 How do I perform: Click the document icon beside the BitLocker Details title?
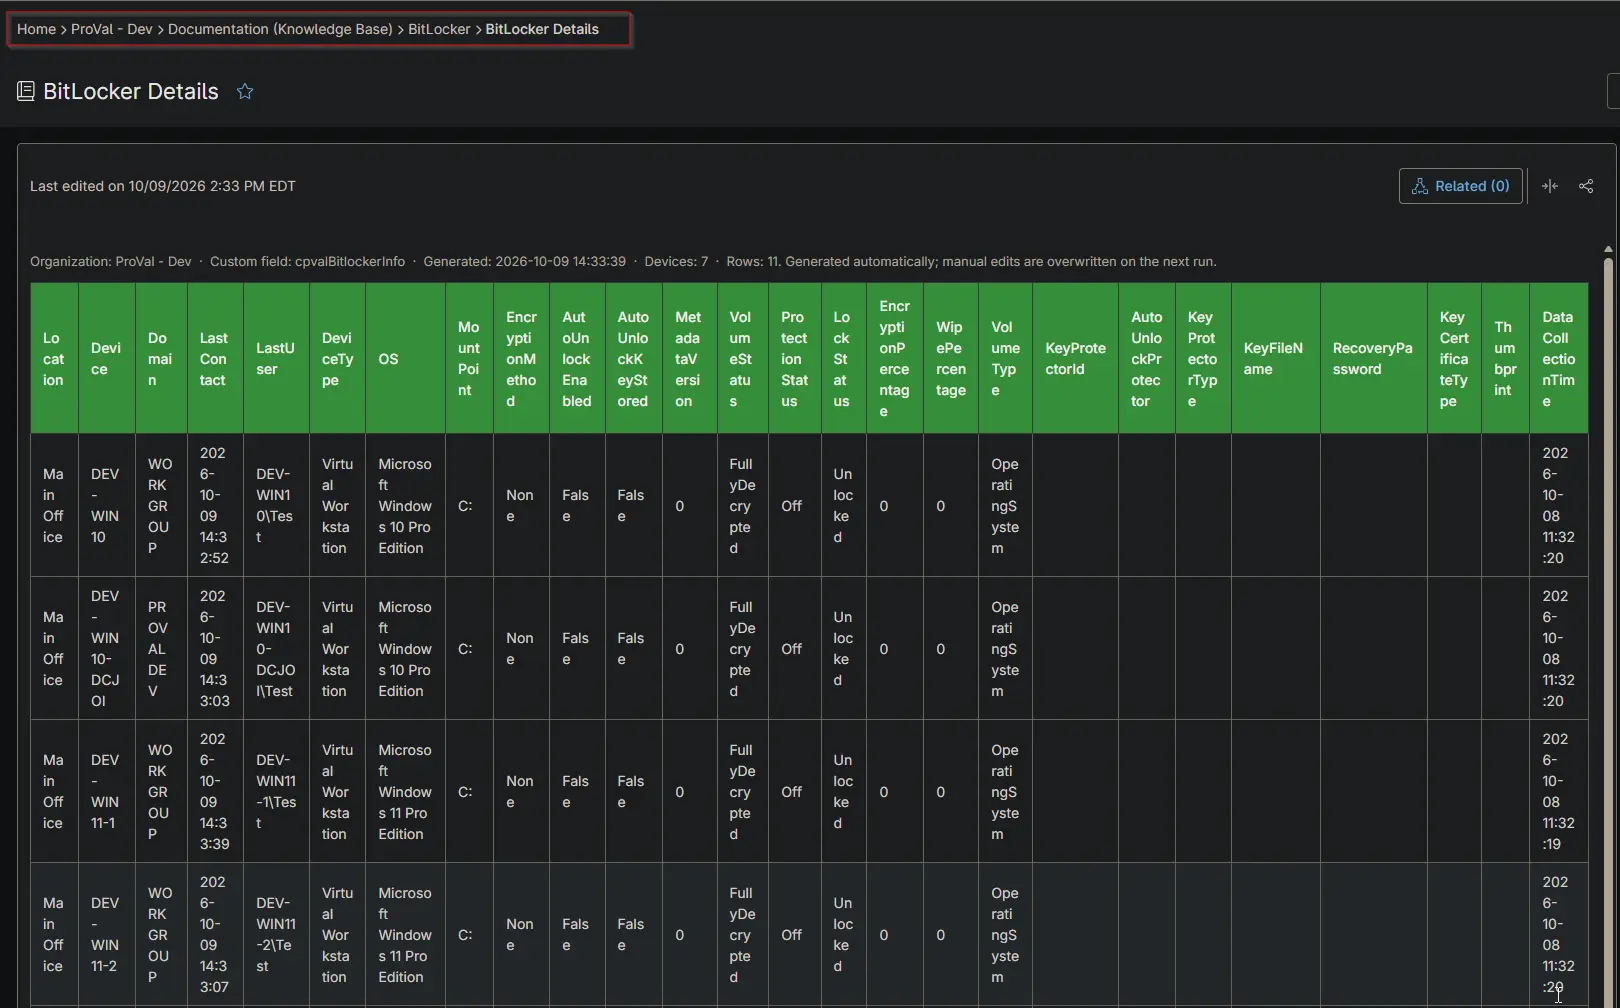tap(26, 92)
